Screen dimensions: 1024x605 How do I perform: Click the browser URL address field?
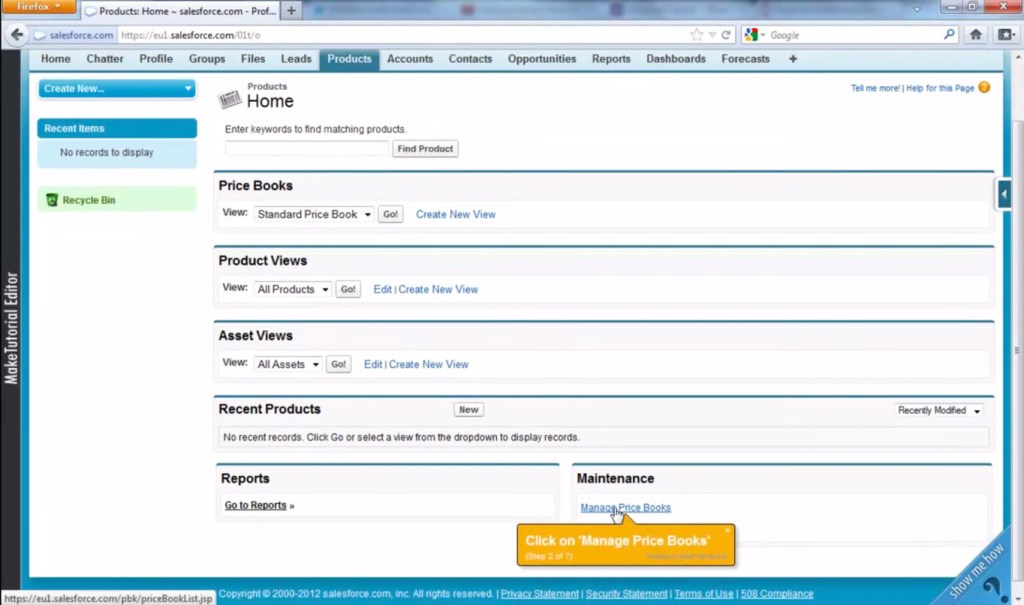(x=404, y=35)
